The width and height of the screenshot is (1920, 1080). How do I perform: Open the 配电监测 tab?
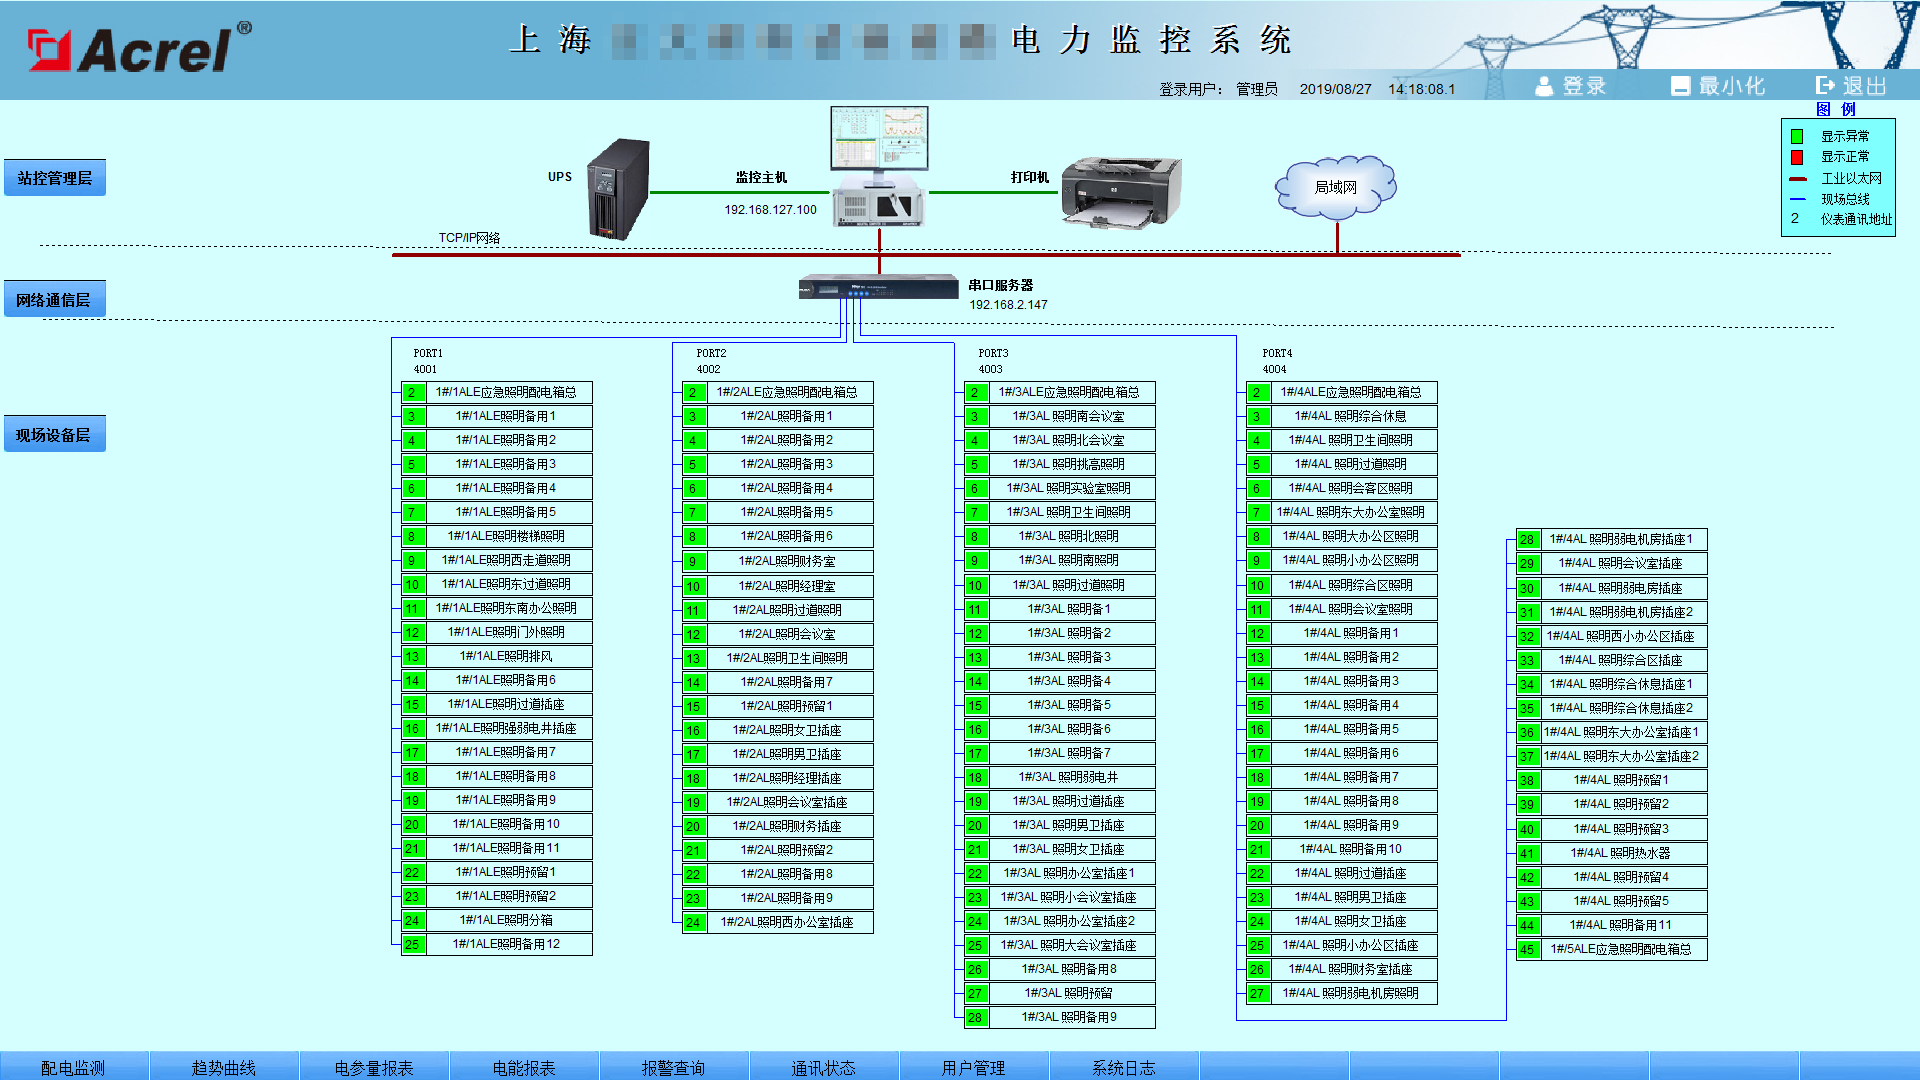coord(73,1067)
